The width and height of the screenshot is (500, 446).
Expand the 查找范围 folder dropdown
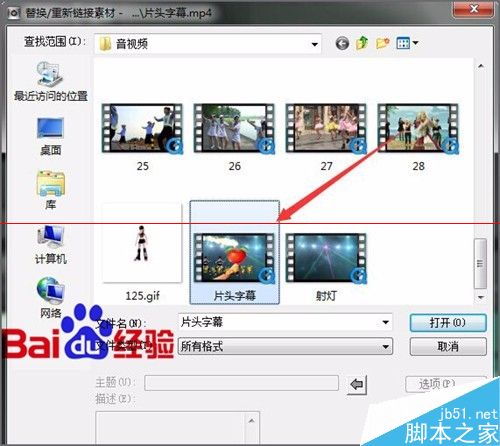(314, 44)
